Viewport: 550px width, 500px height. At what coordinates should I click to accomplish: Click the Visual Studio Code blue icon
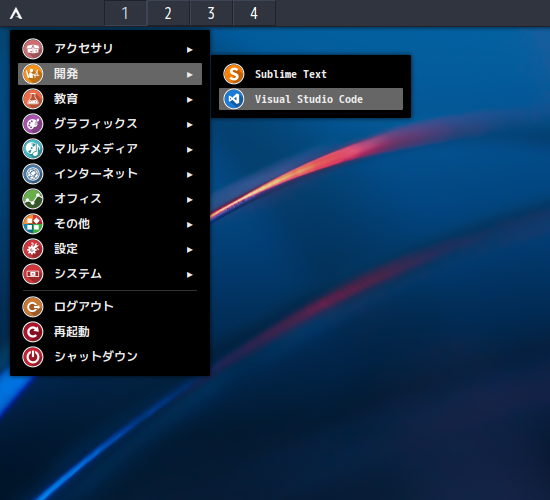pos(234,99)
